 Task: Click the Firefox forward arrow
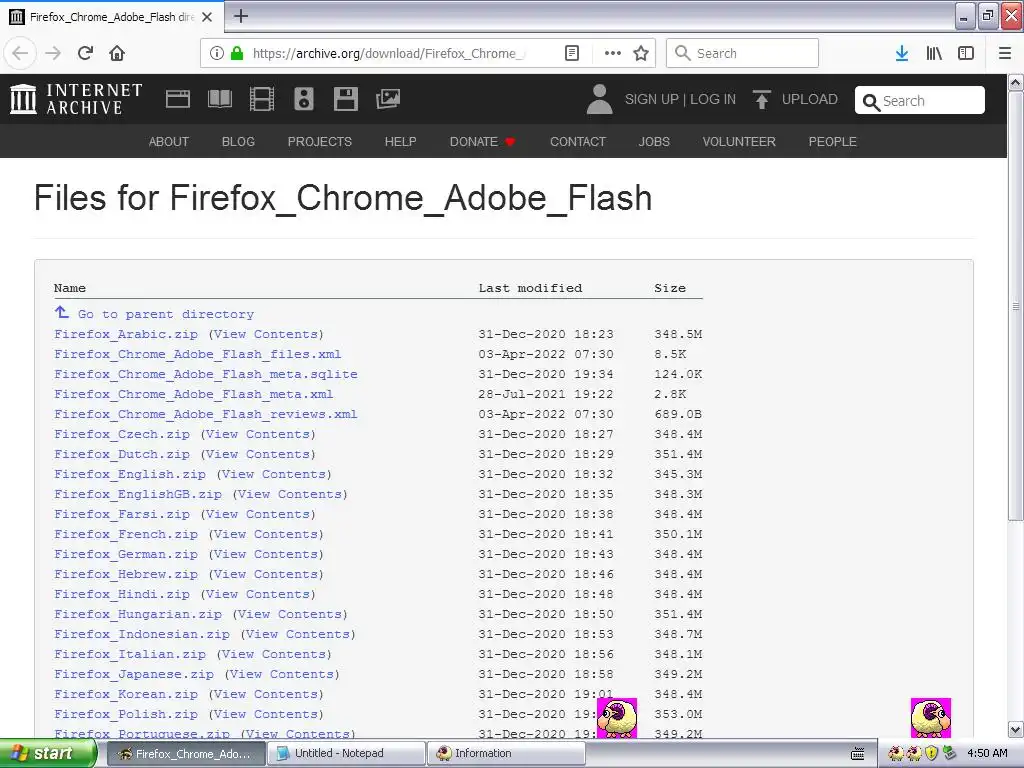pyautogui.click(x=53, y=53)
